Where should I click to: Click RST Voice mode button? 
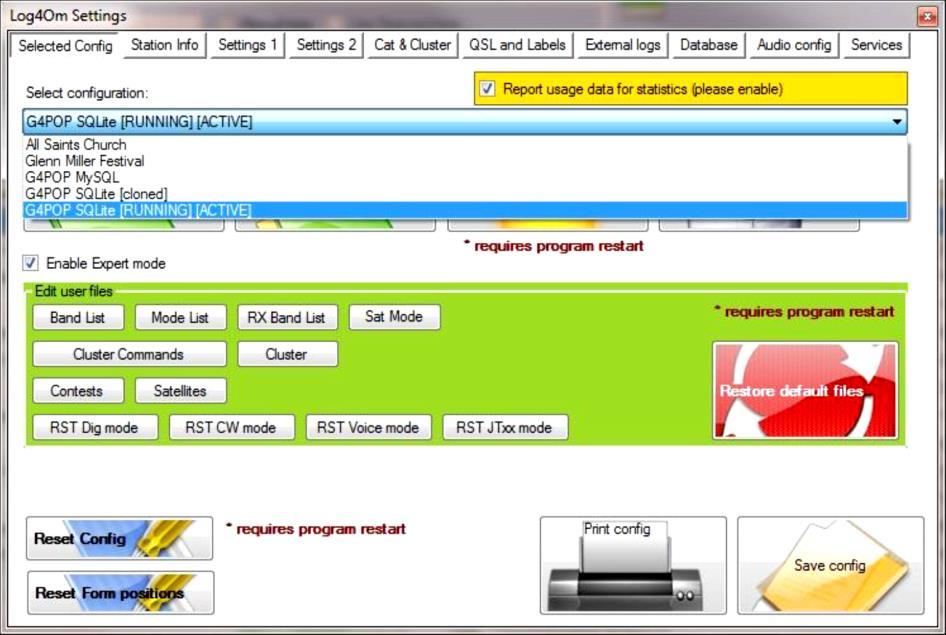[369, 428]
